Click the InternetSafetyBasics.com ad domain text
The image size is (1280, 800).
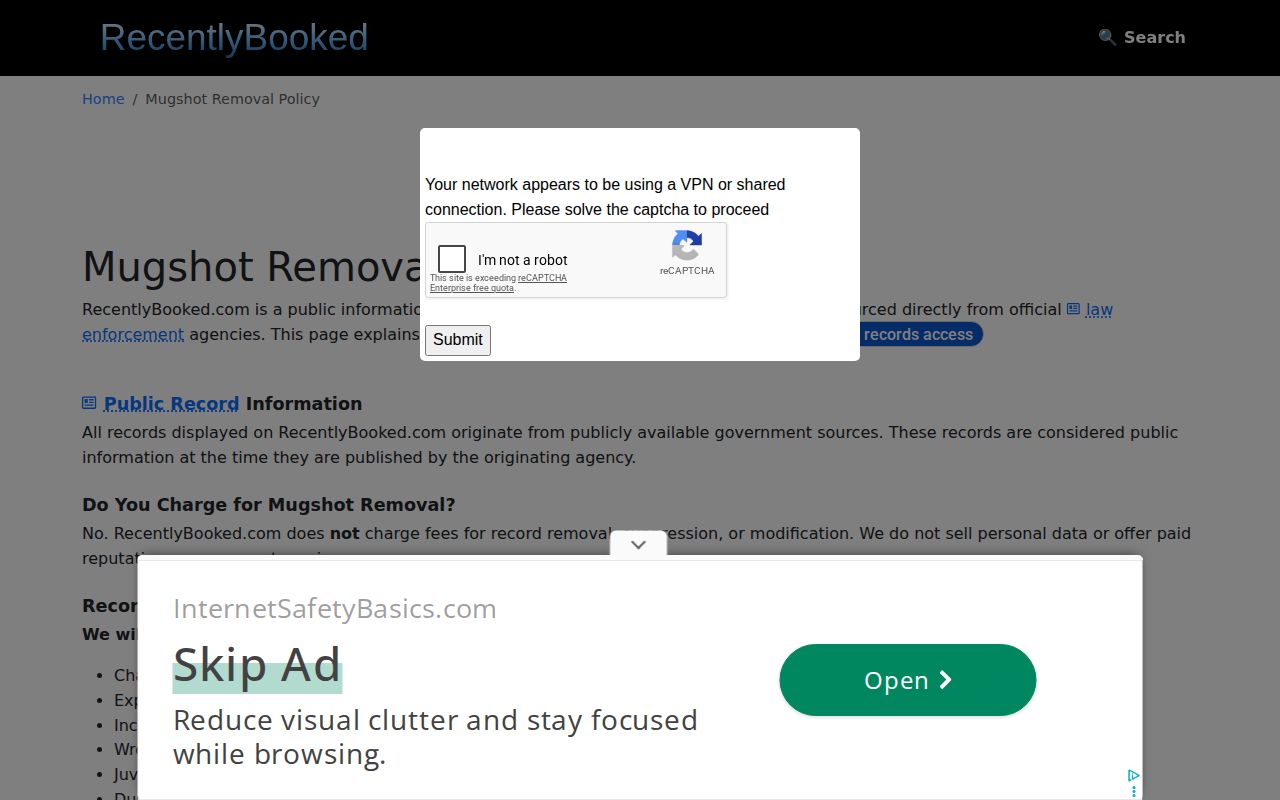click(x=335, y=609)
